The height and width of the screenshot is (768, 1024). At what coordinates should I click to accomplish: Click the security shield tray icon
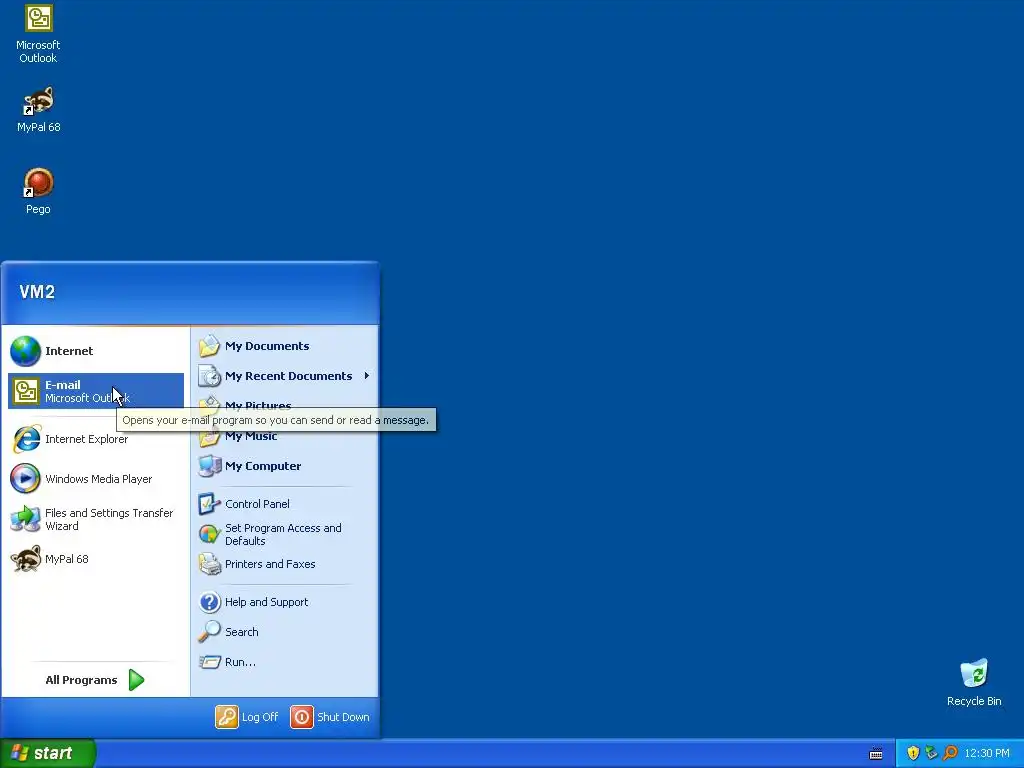(x=913, y=753)
